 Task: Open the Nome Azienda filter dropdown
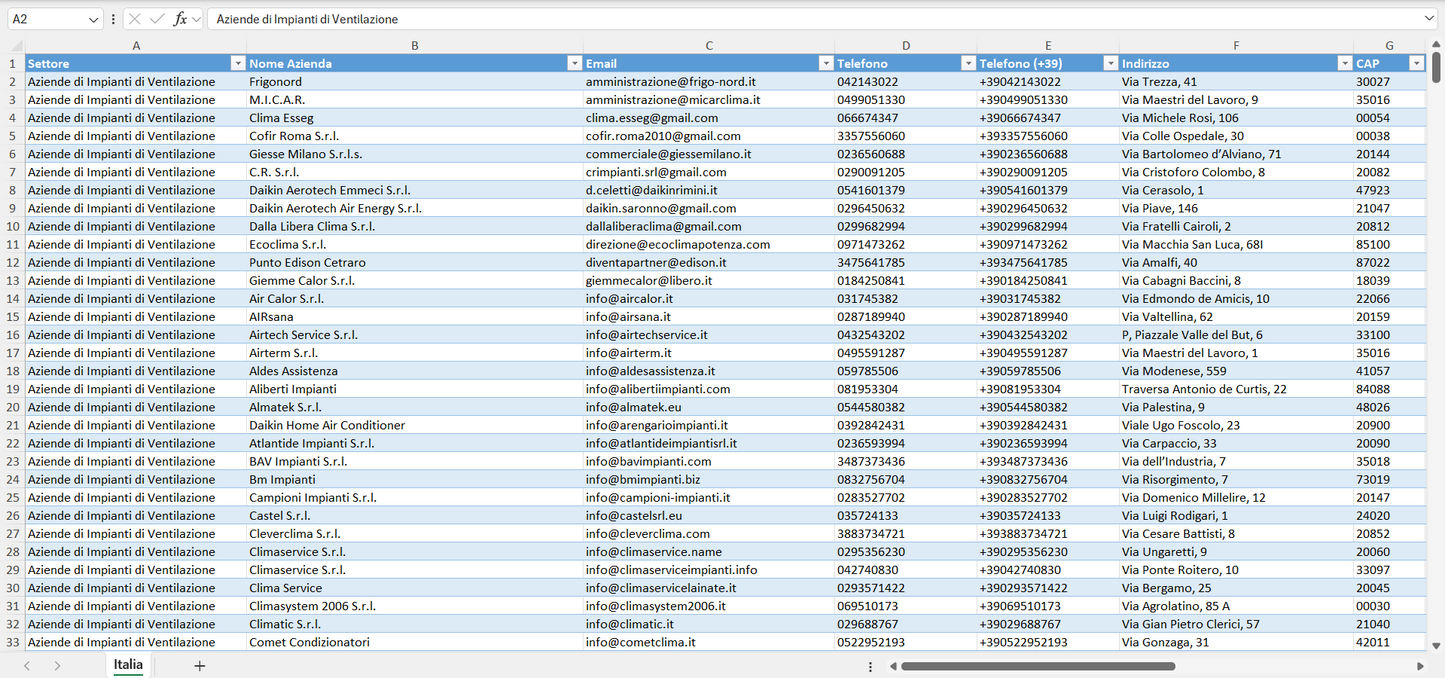click(574, 63)
